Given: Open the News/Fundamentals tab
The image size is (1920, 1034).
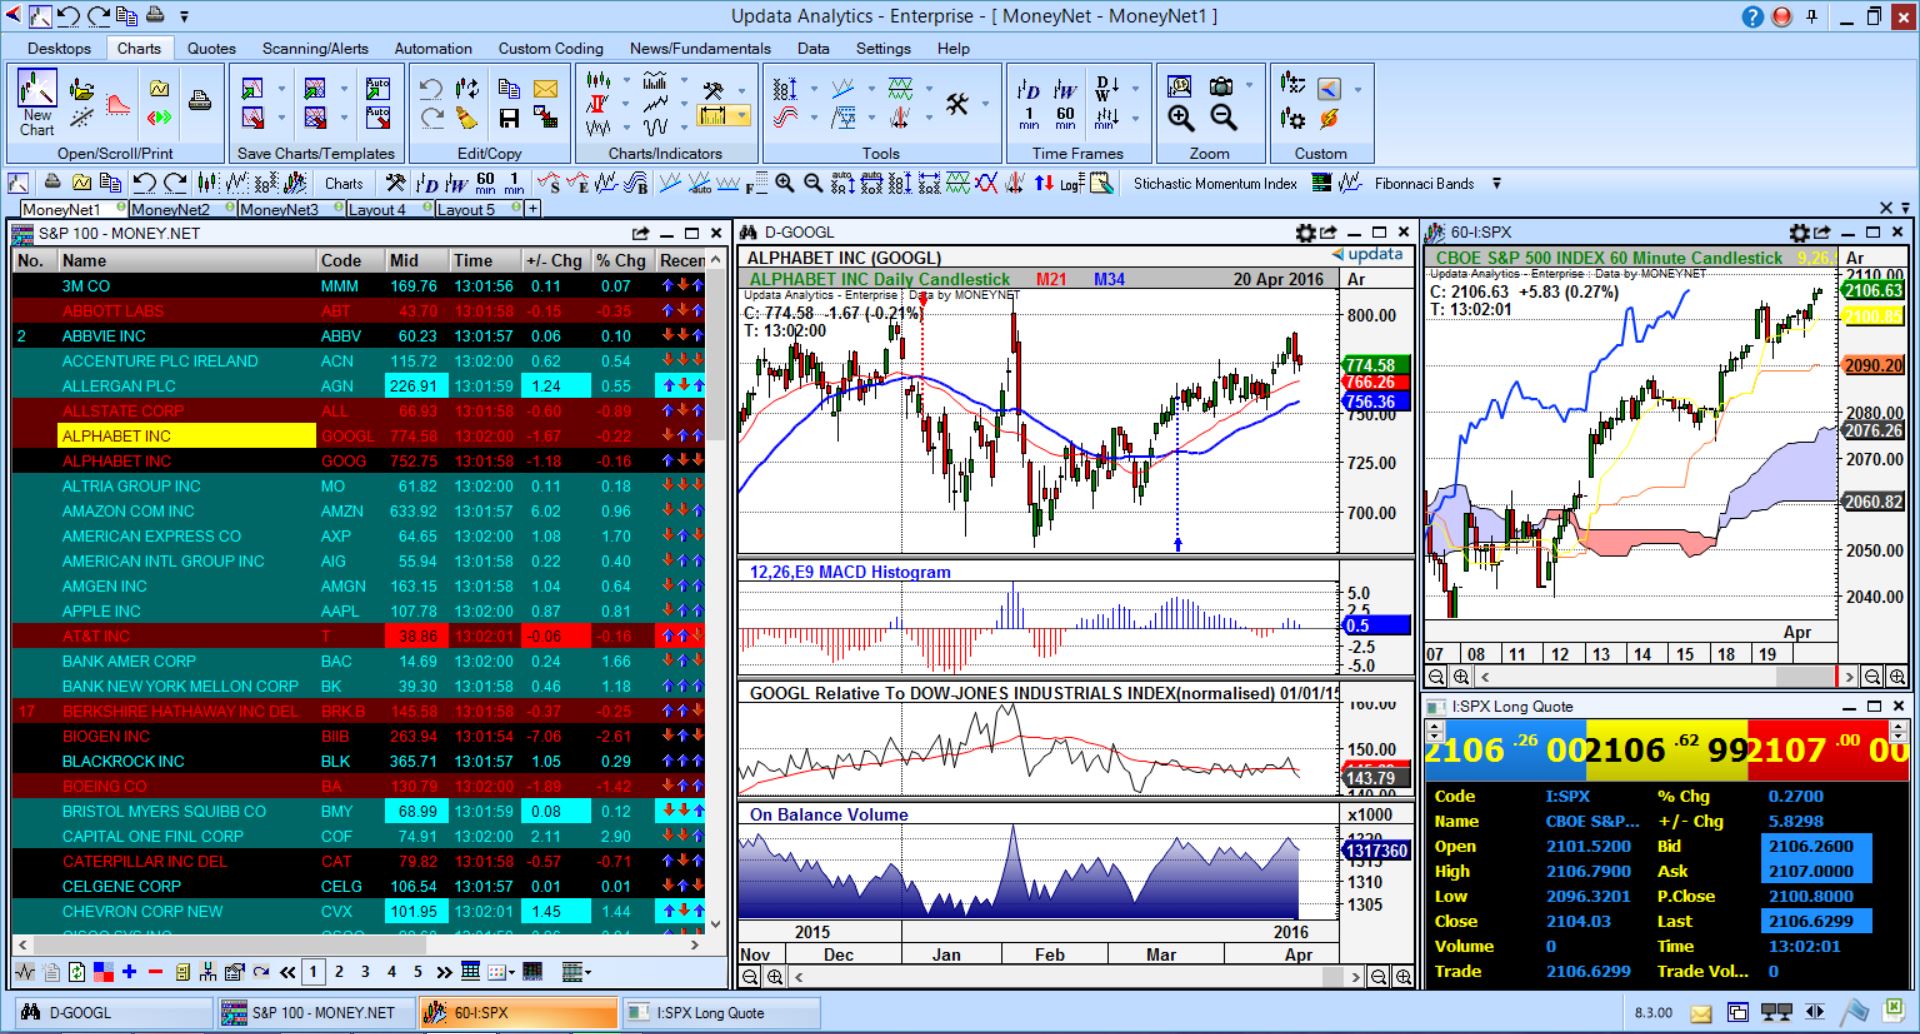Looking at the screenshot, I should click(x=700, y=48).
